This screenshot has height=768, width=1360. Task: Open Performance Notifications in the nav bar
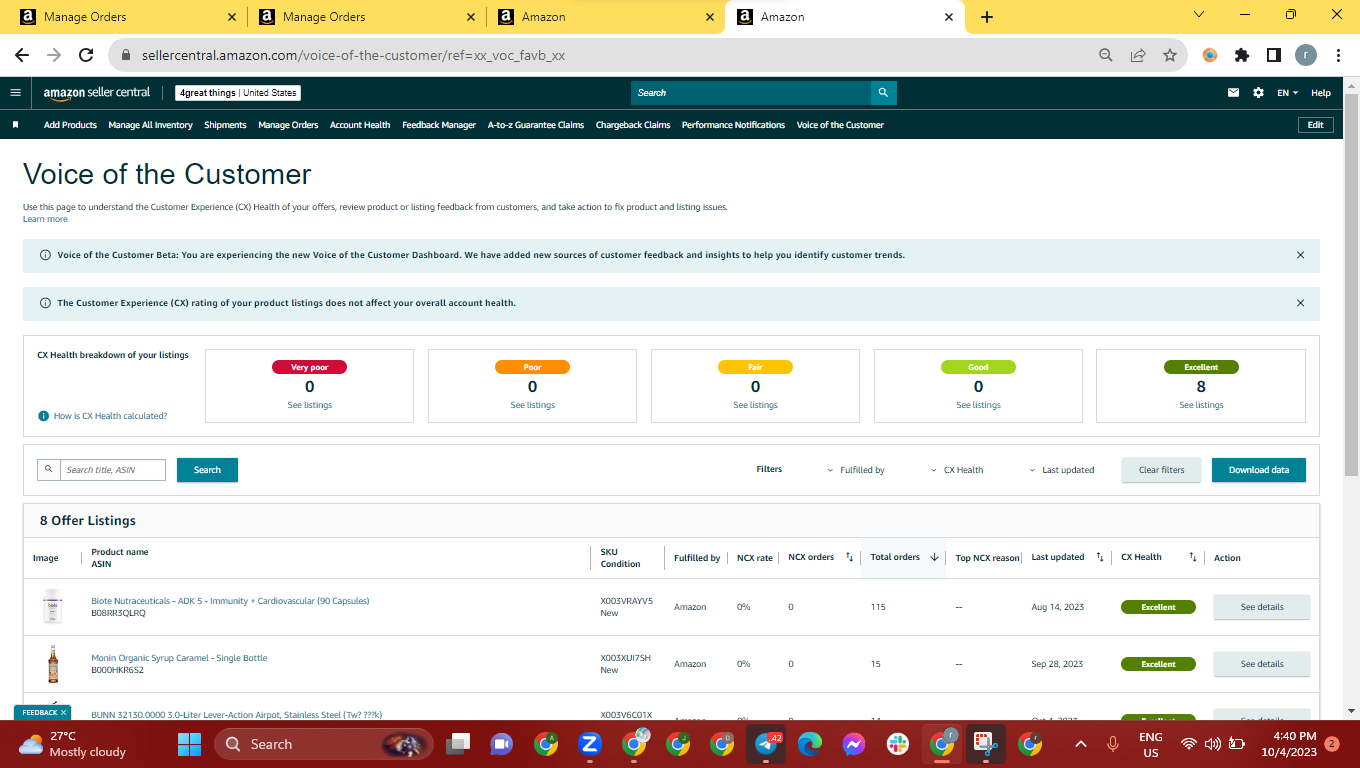pyautogui.click(x=733, y=125)
